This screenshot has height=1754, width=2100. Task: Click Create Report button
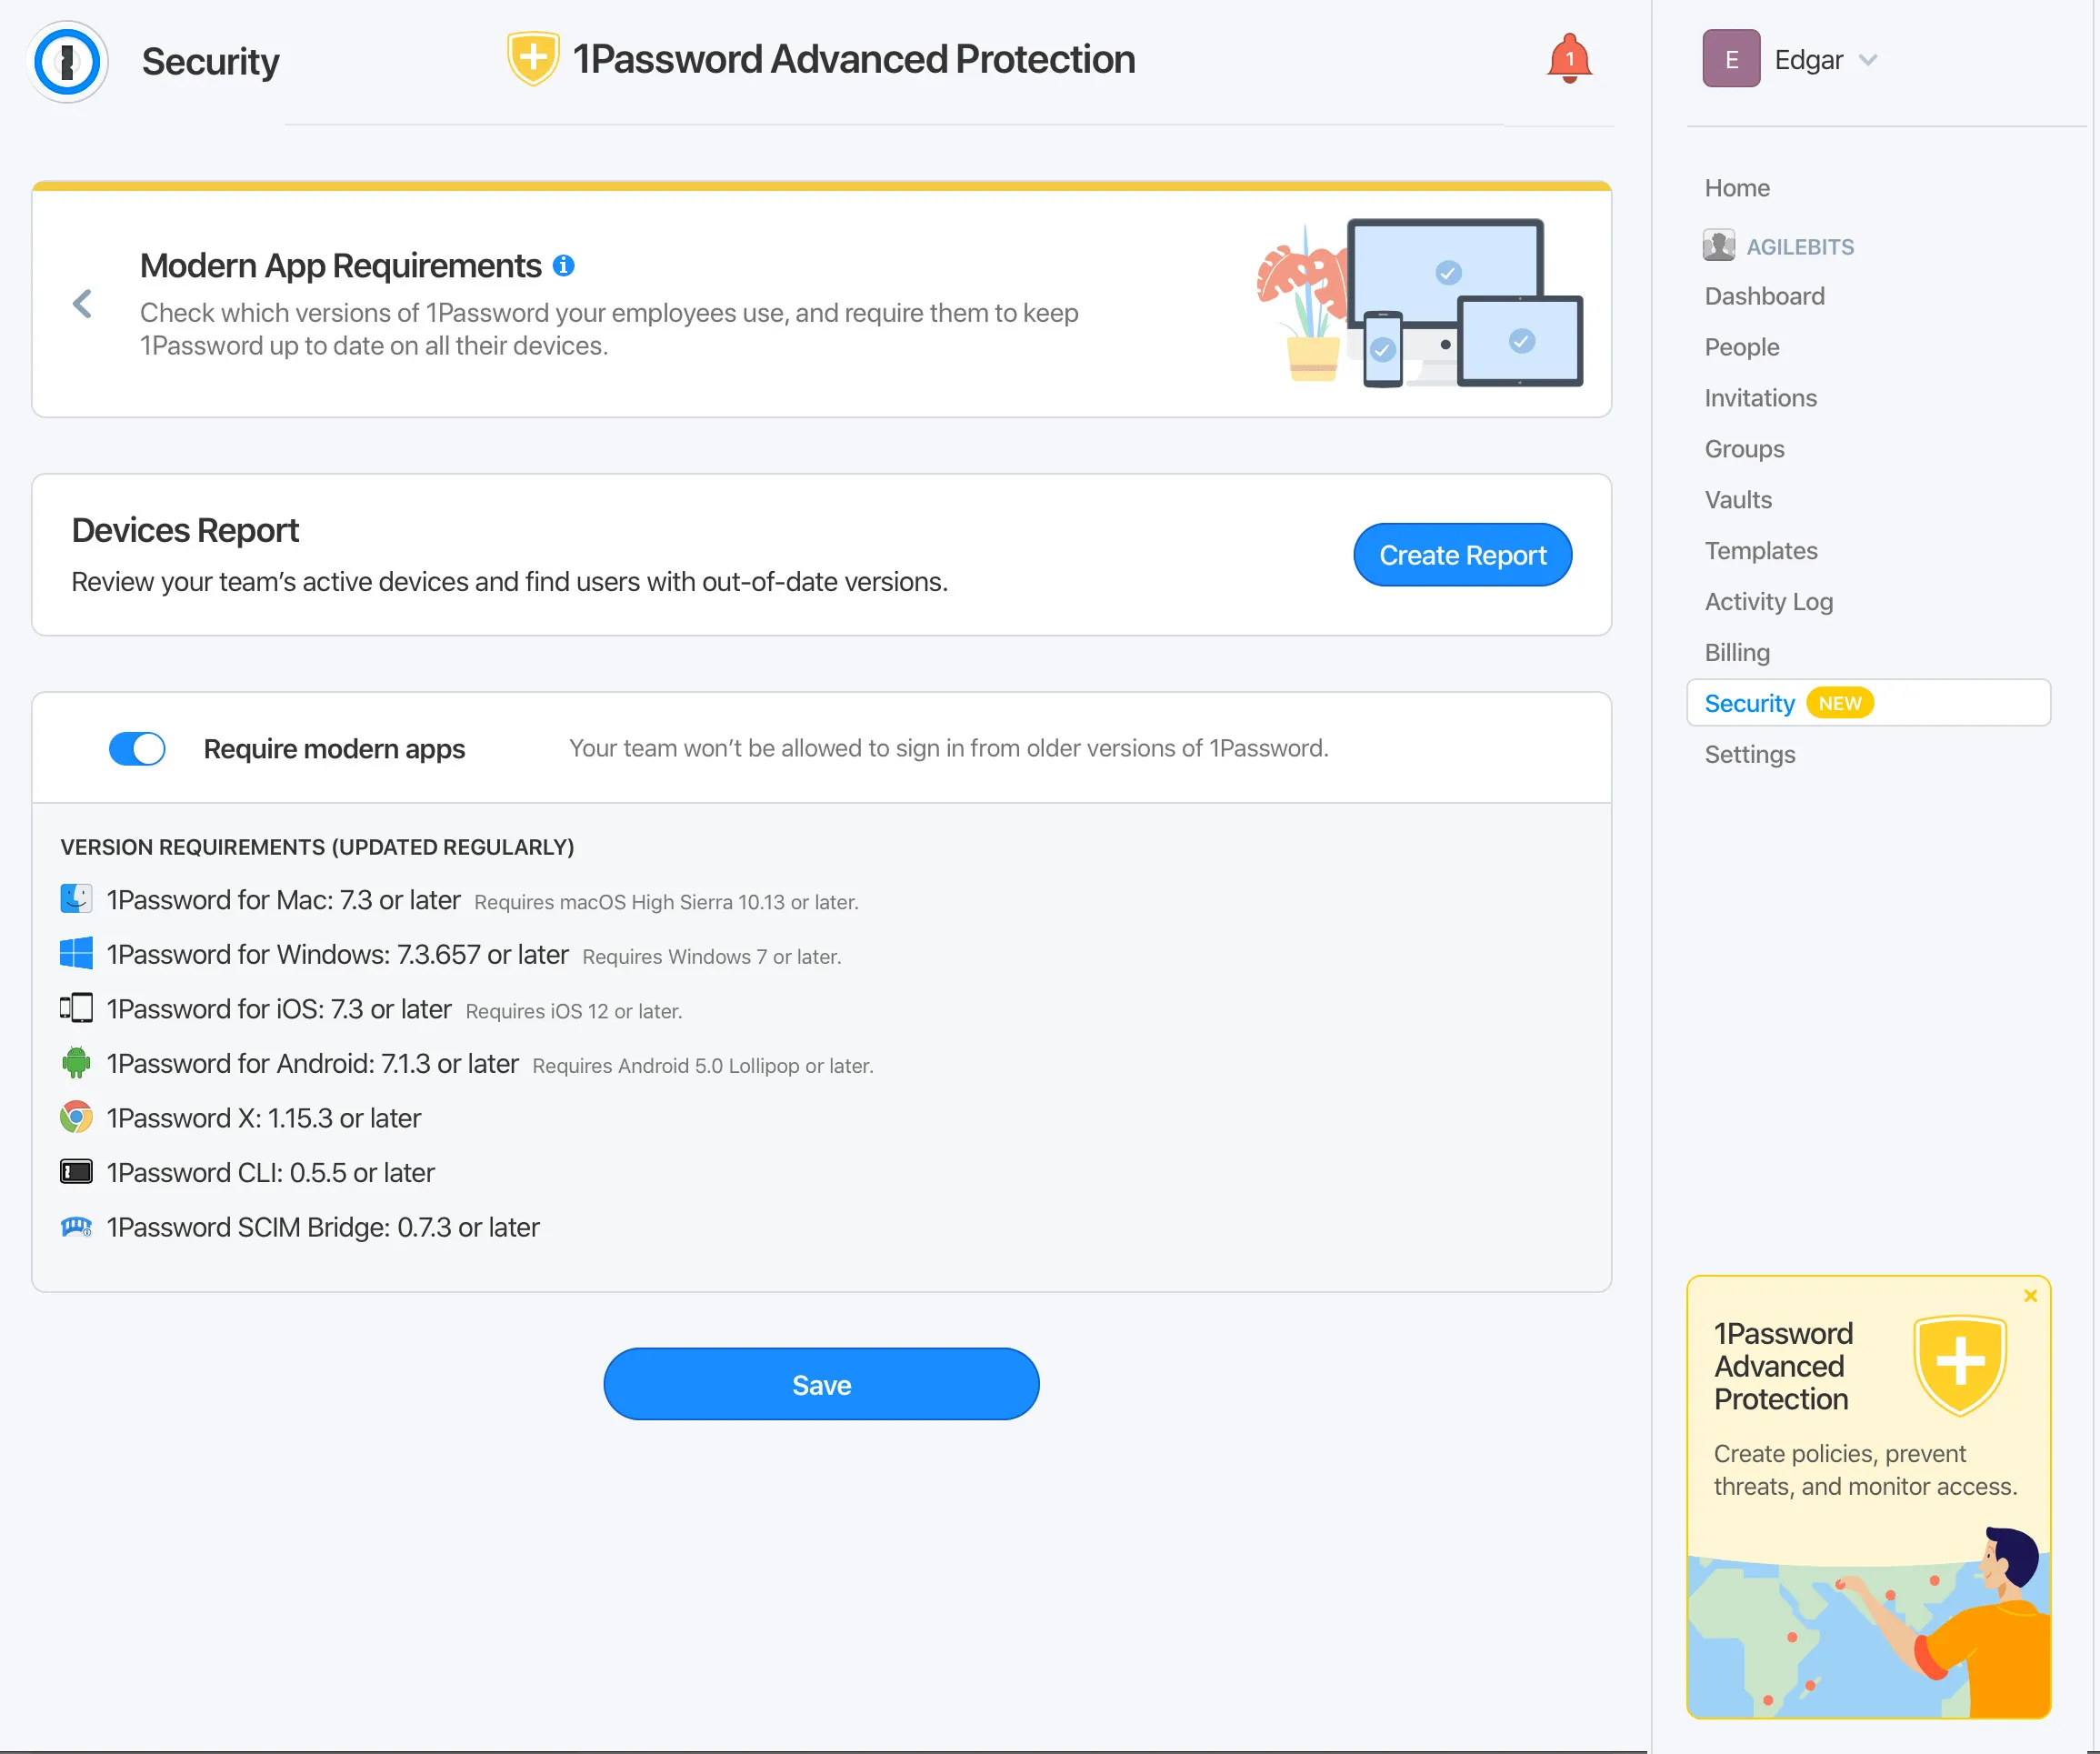[1462, 553]
